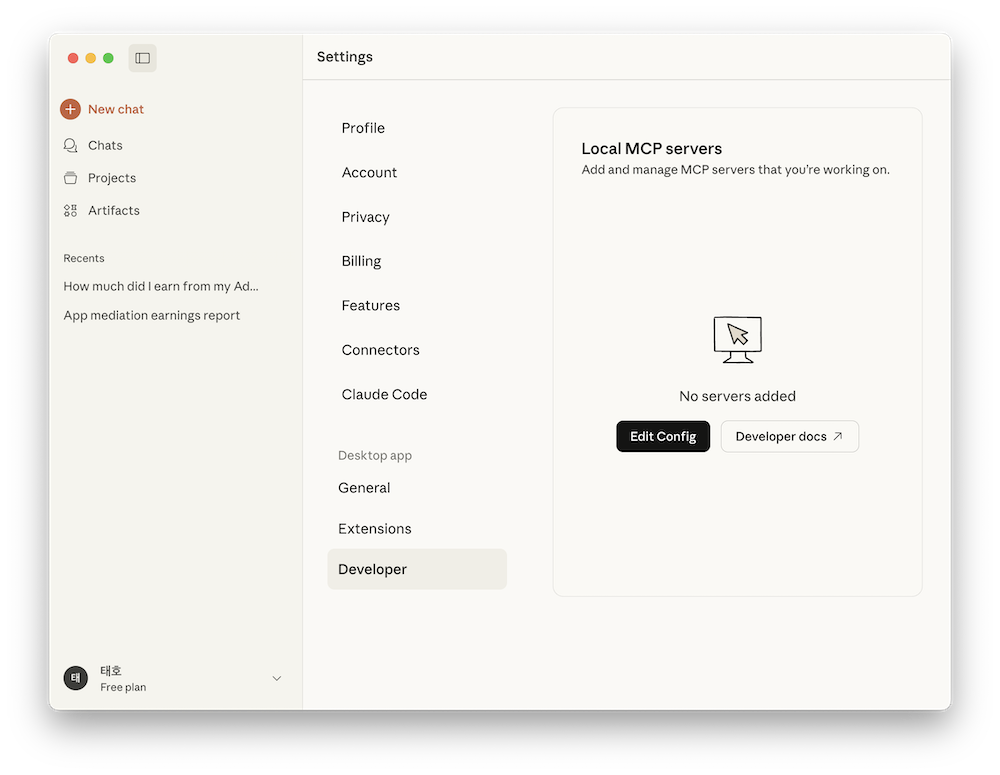Start a New chat
This screenshot has width=1000, height=775.
coord(115,109)
